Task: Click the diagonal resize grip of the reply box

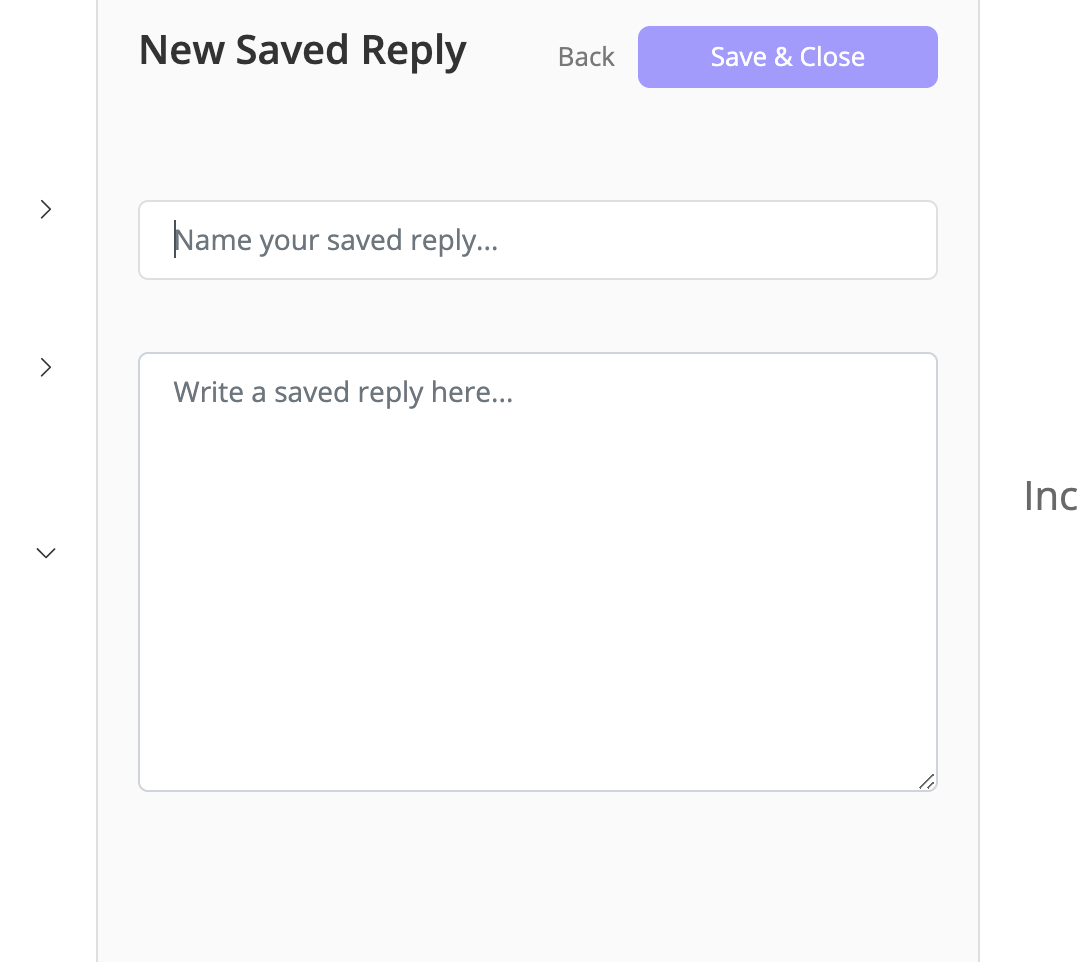Action: click(927, 781)
